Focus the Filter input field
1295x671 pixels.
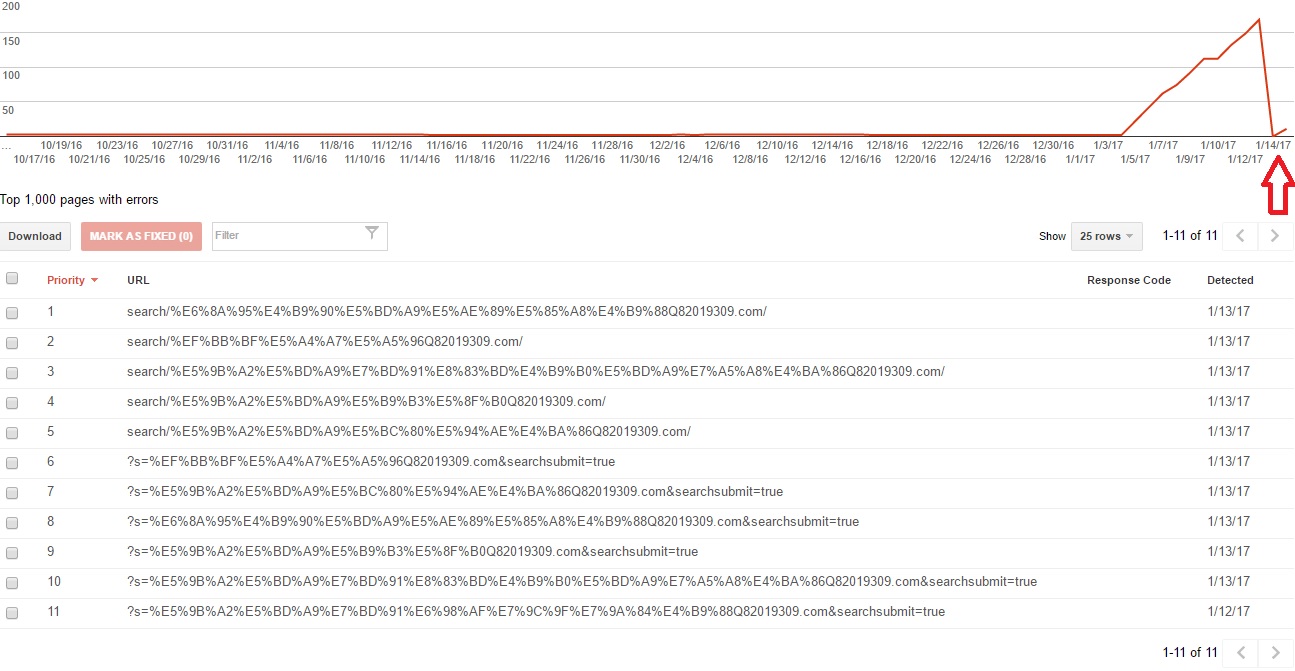299,236
